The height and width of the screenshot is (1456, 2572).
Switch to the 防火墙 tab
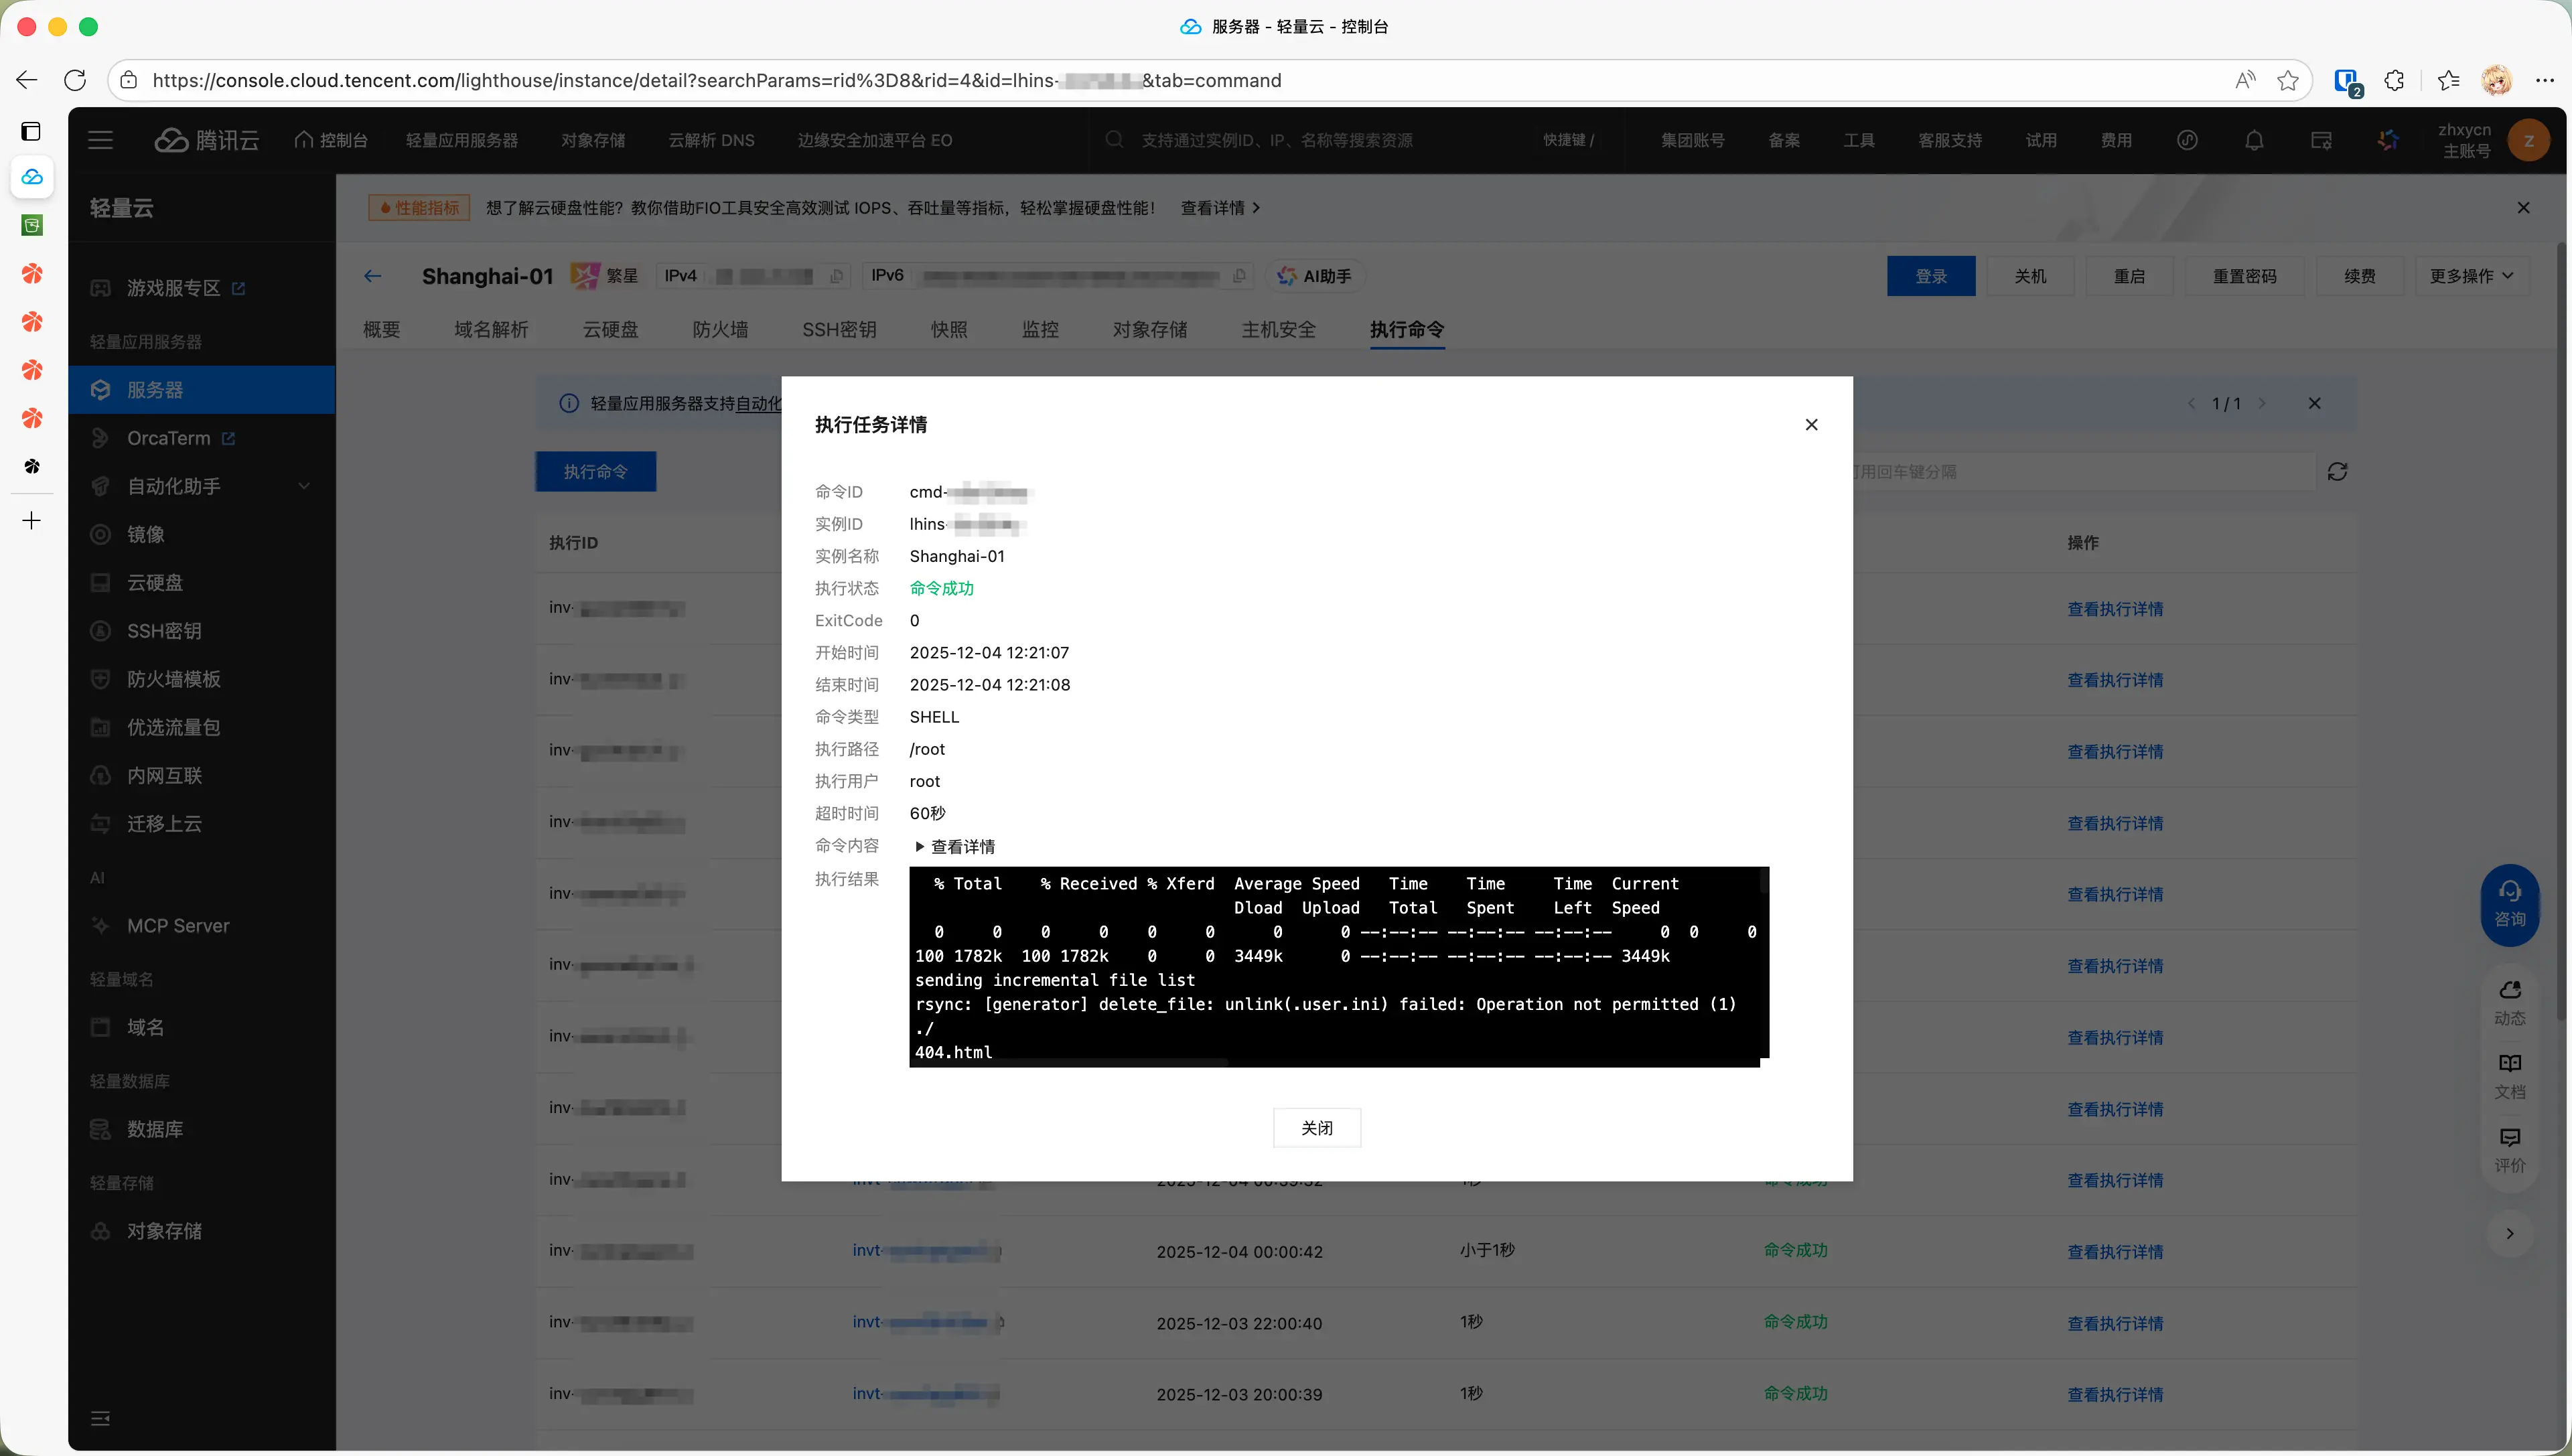pos(720,329)
